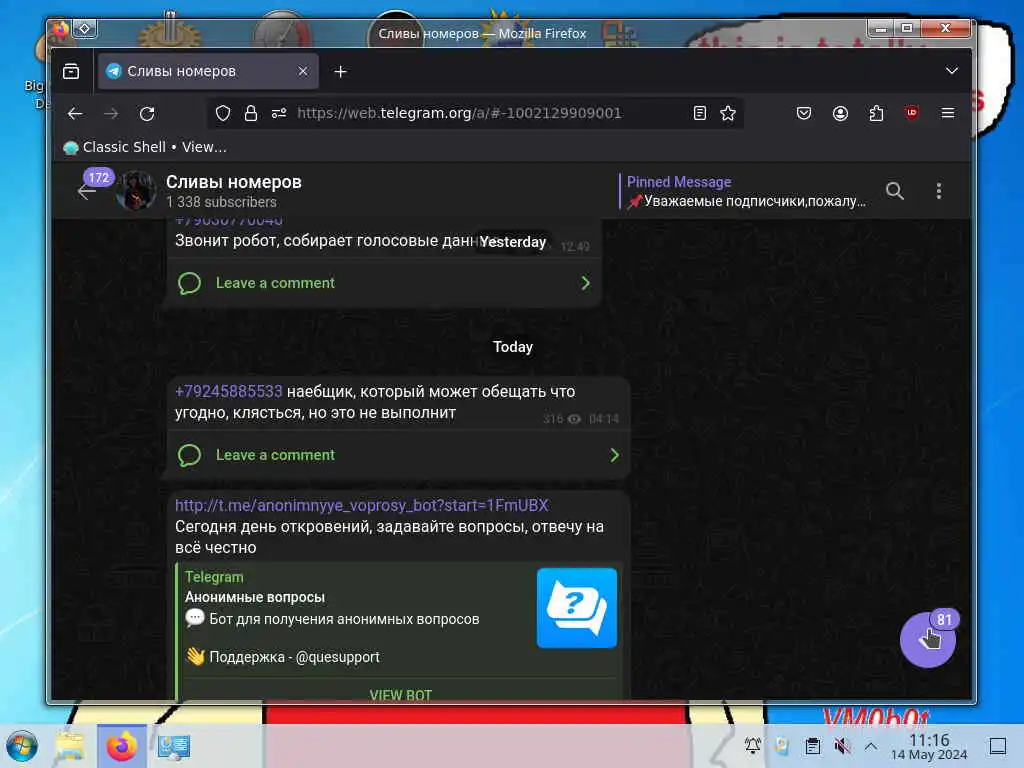
Task: Click the Yesterday date label
Action: coord(513,242)
